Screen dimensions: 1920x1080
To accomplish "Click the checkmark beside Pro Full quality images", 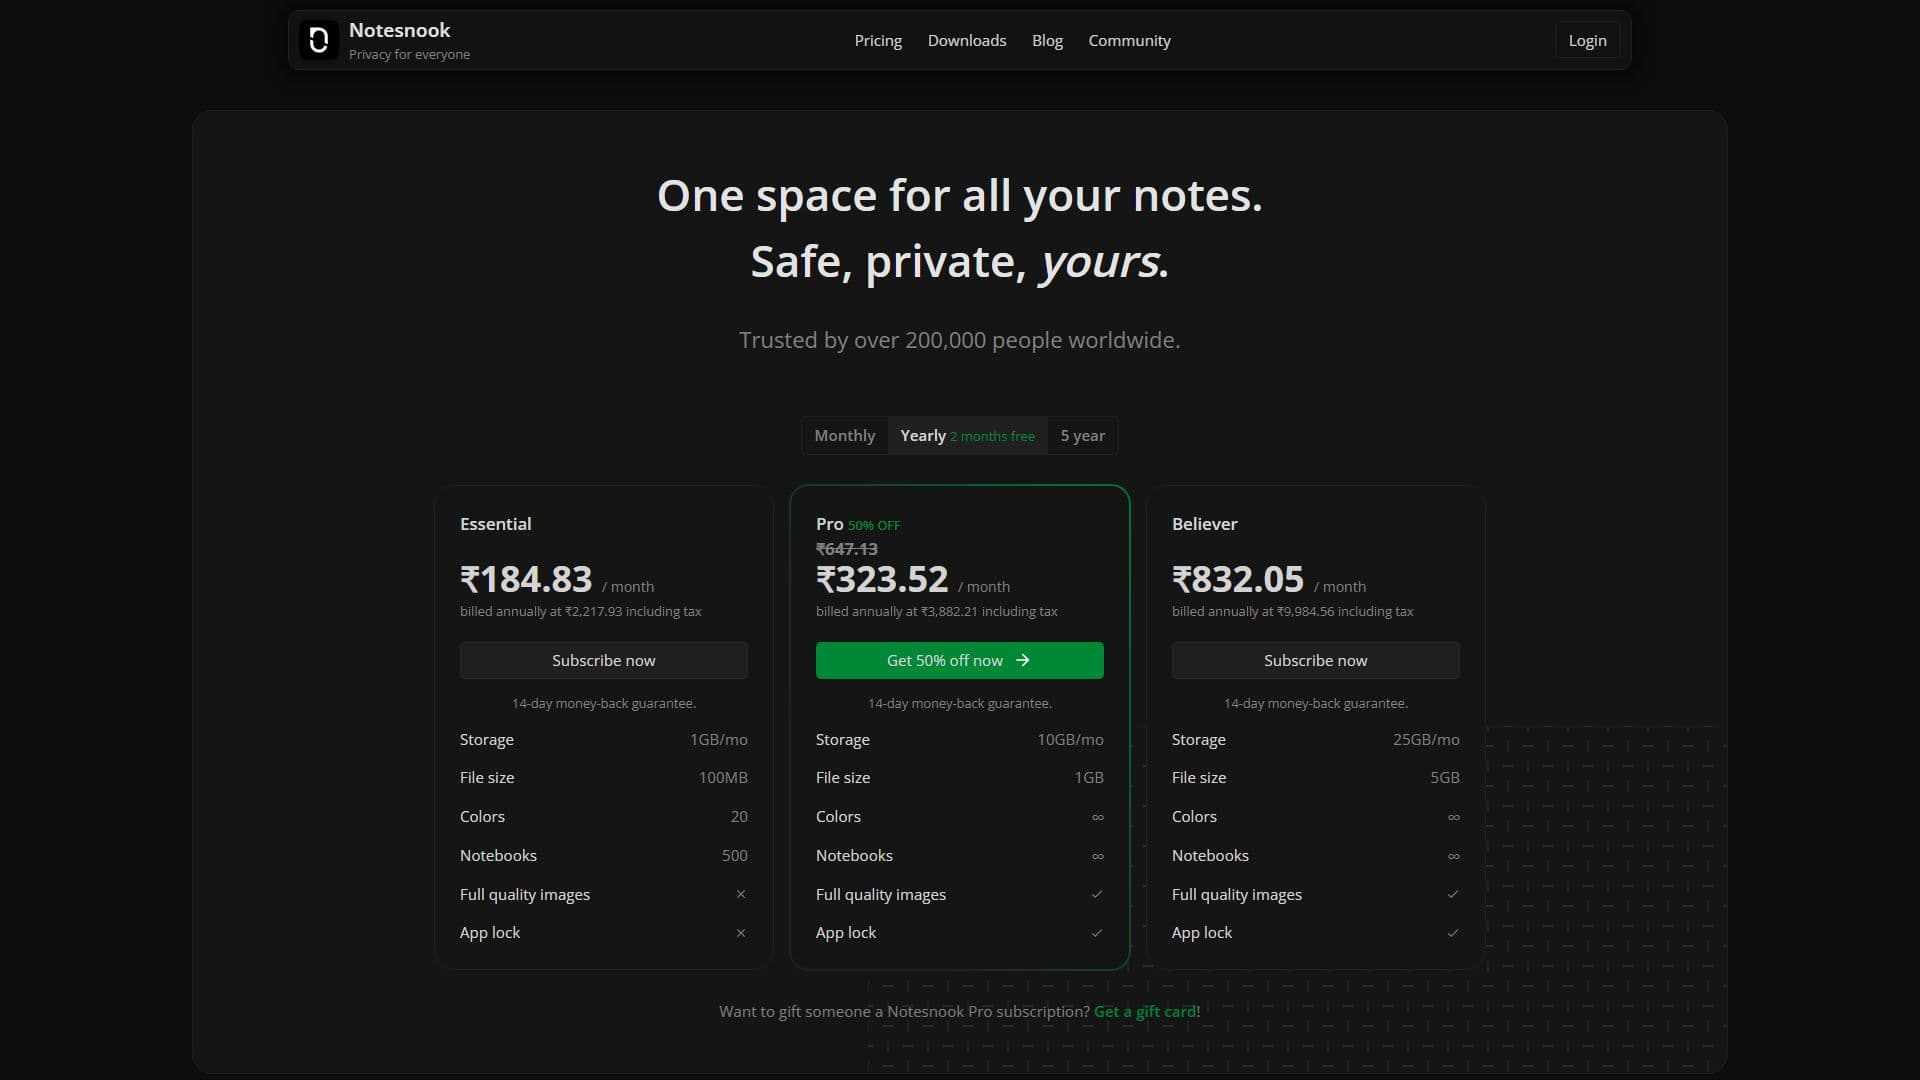I will 1097,894.
